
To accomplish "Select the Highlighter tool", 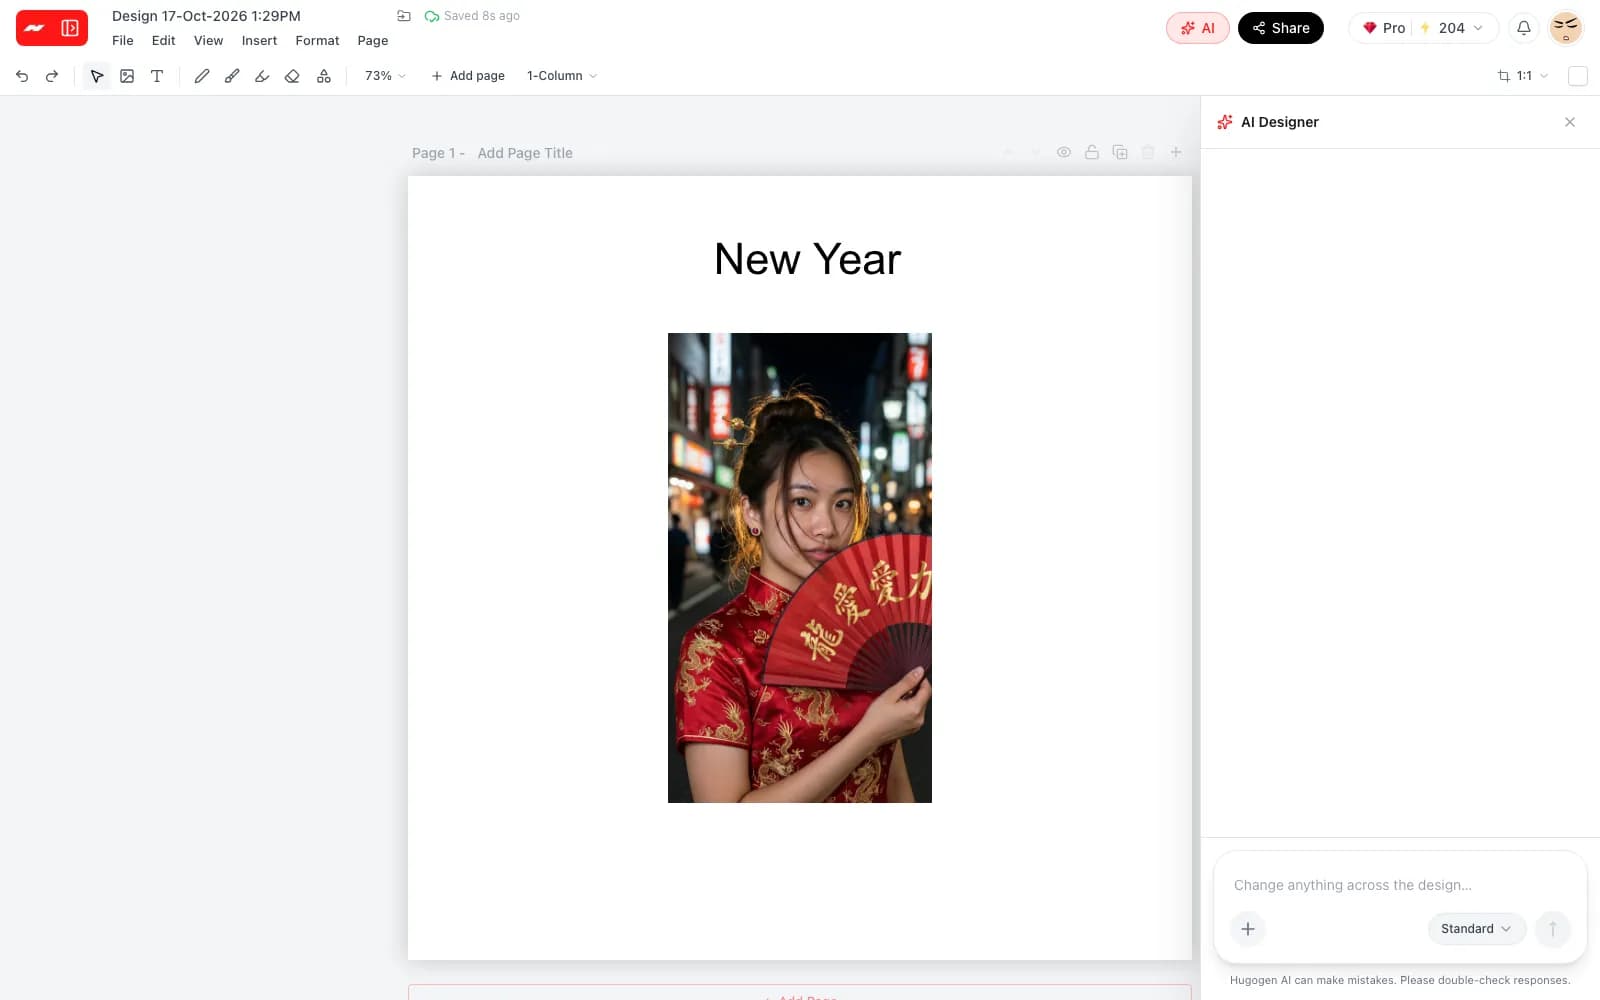I will [262, 76].
